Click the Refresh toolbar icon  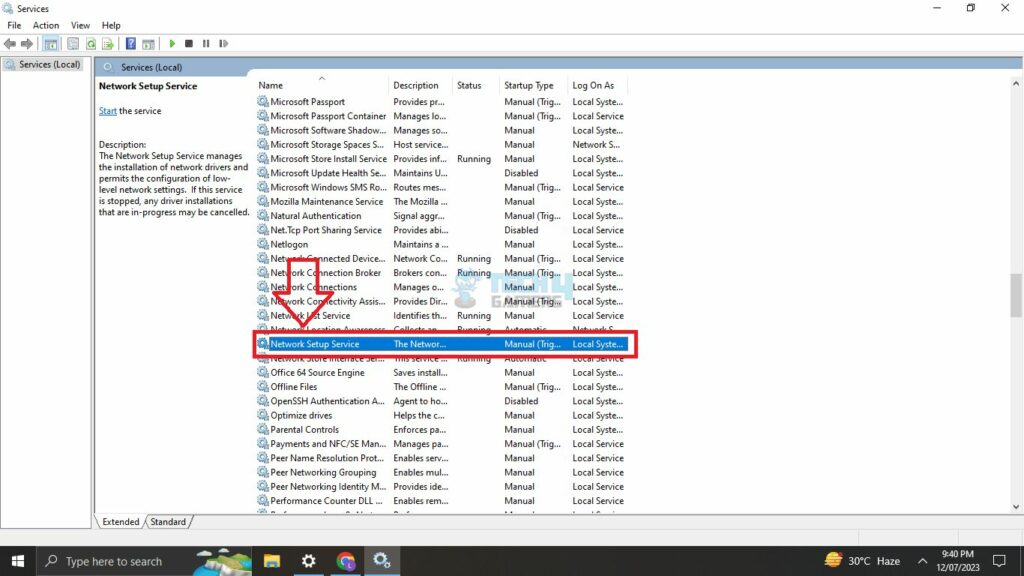point(91,44)
